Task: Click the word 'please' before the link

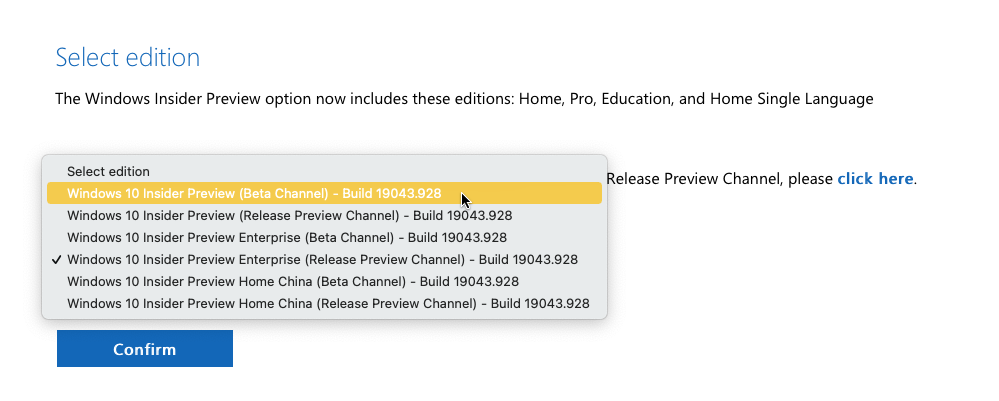Action: (811, 179)
